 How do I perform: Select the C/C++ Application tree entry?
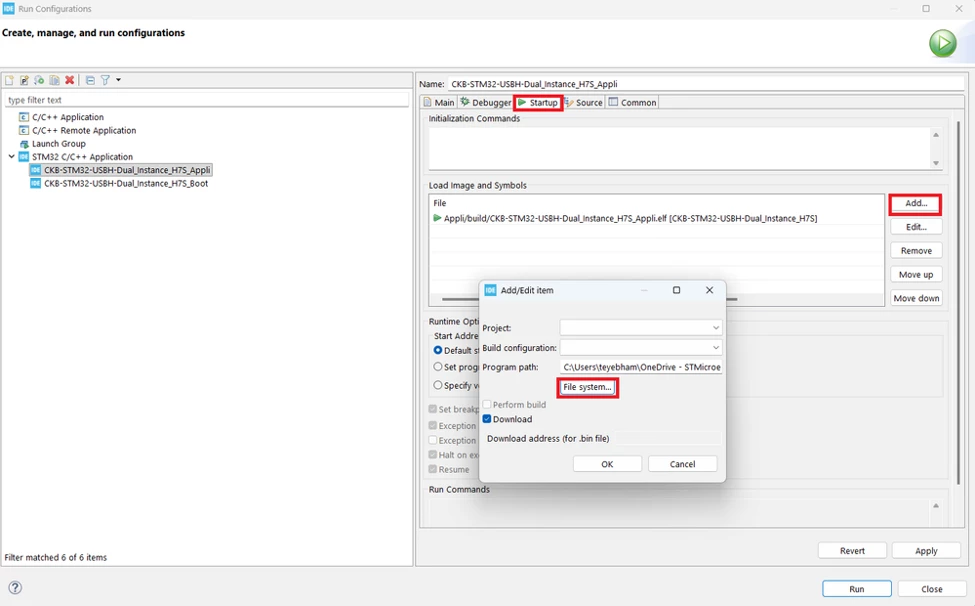pos(68,117)
